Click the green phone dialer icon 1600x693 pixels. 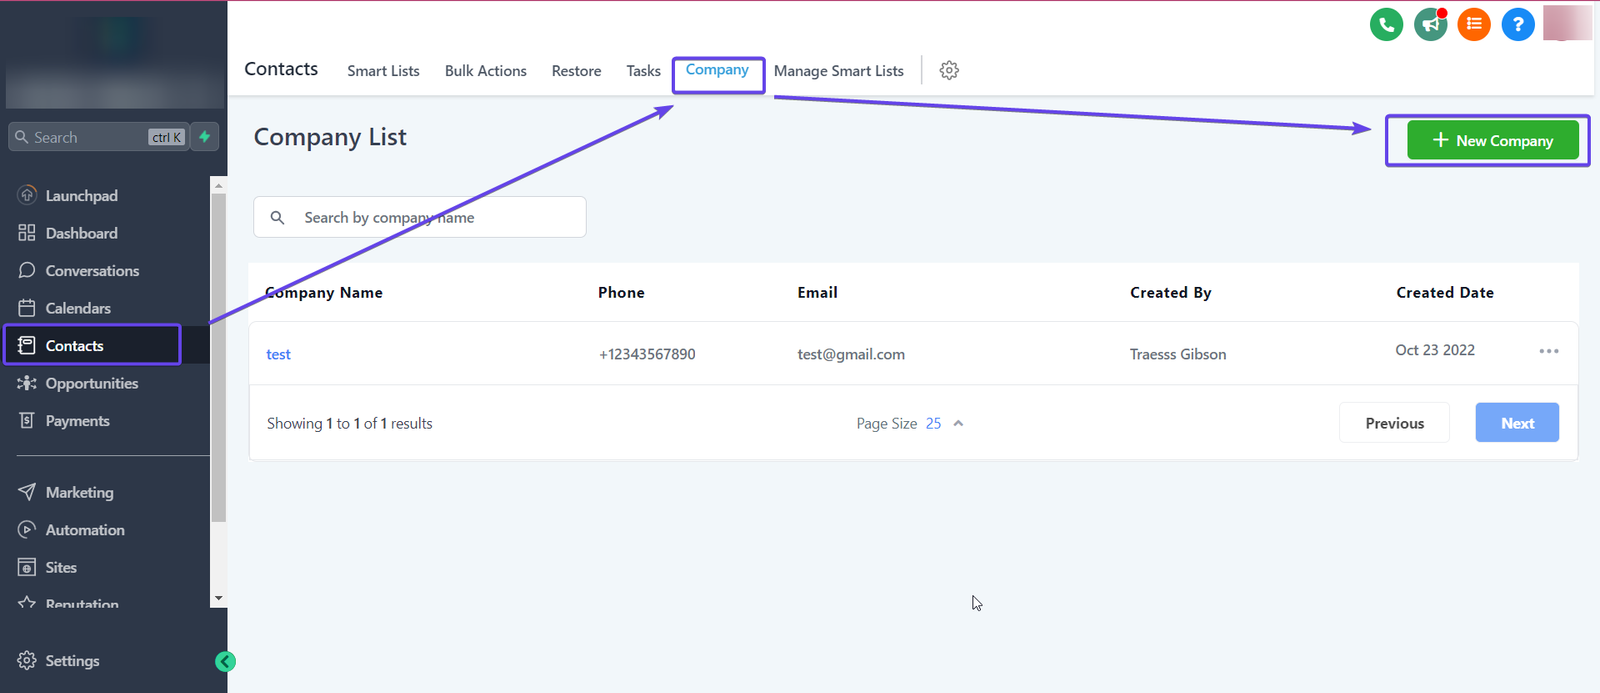point(1386,25)
